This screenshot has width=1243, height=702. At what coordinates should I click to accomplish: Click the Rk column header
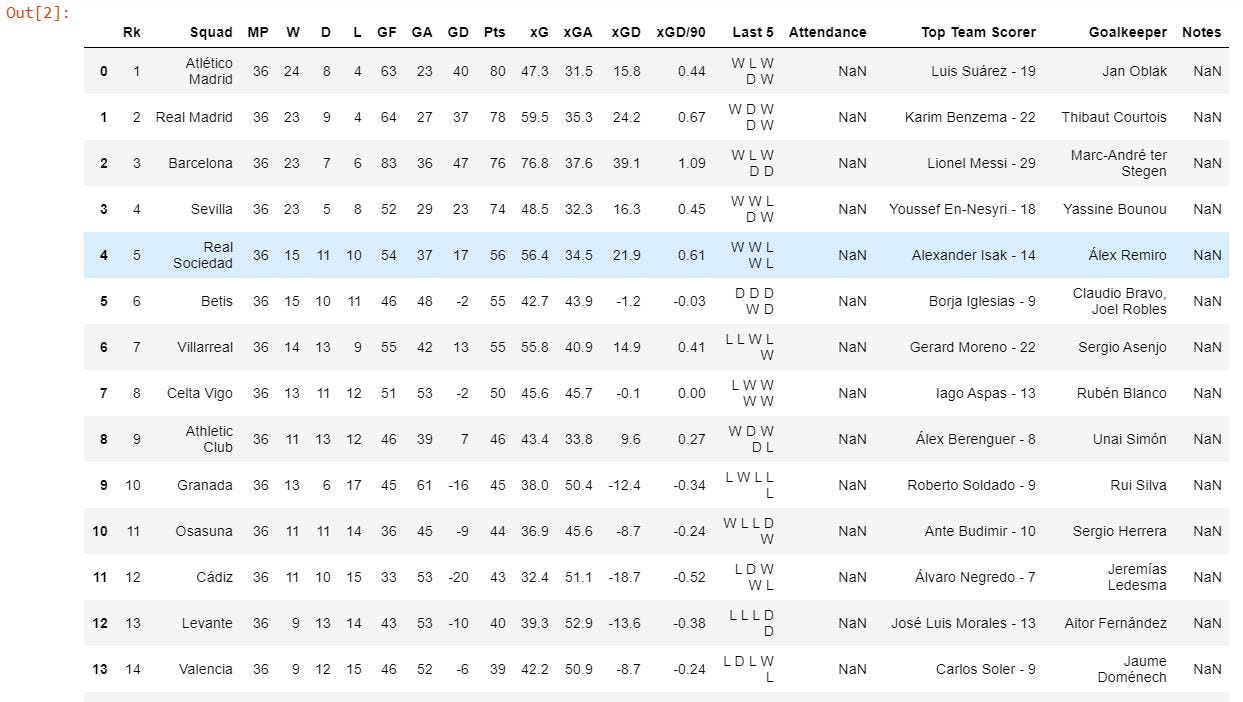(x=132, y=32)
